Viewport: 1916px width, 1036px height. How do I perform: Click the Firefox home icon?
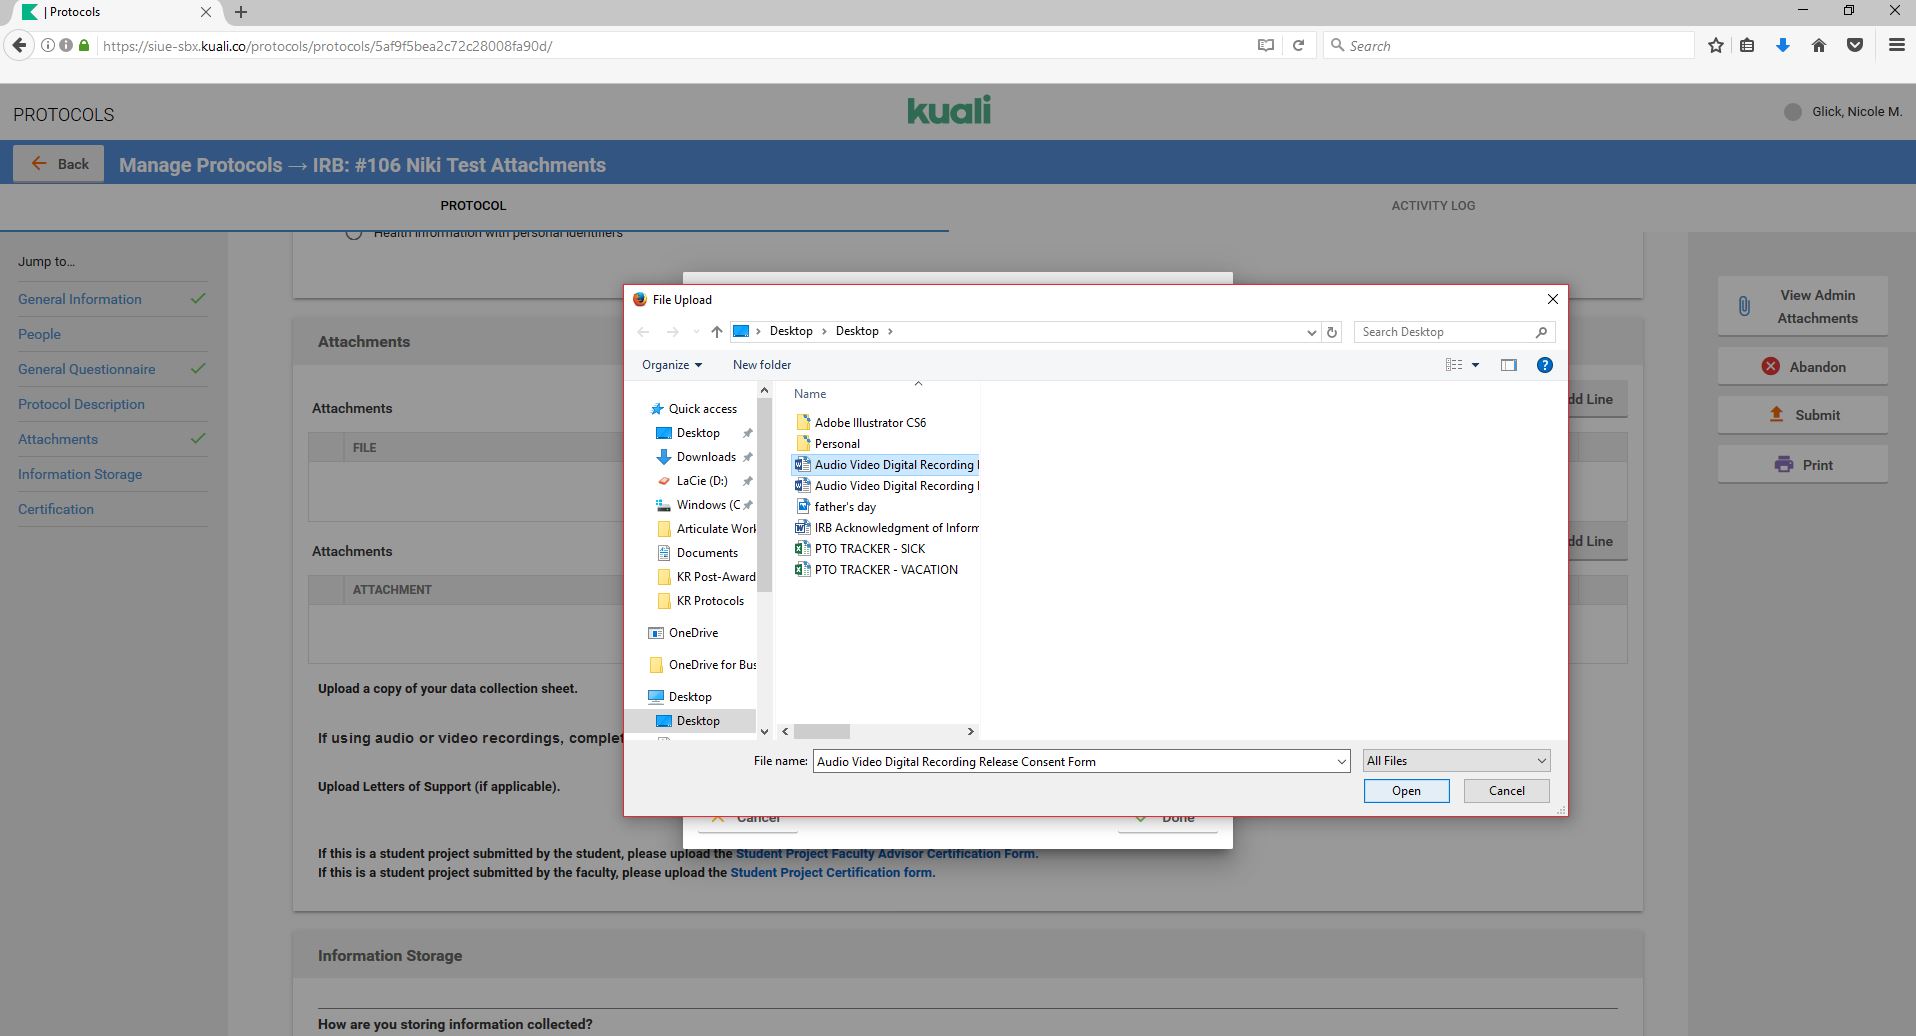tap(1818, 46)
